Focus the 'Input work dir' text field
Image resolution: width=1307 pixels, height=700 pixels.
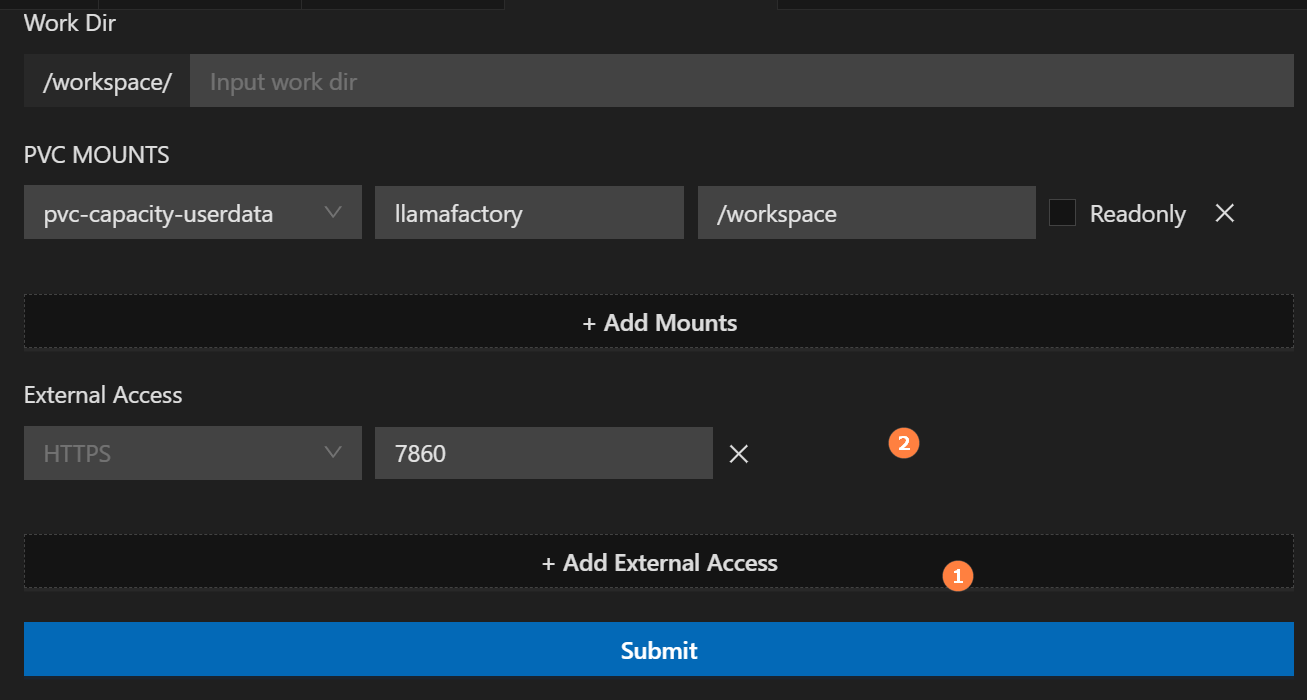click(x=740, y=81)
